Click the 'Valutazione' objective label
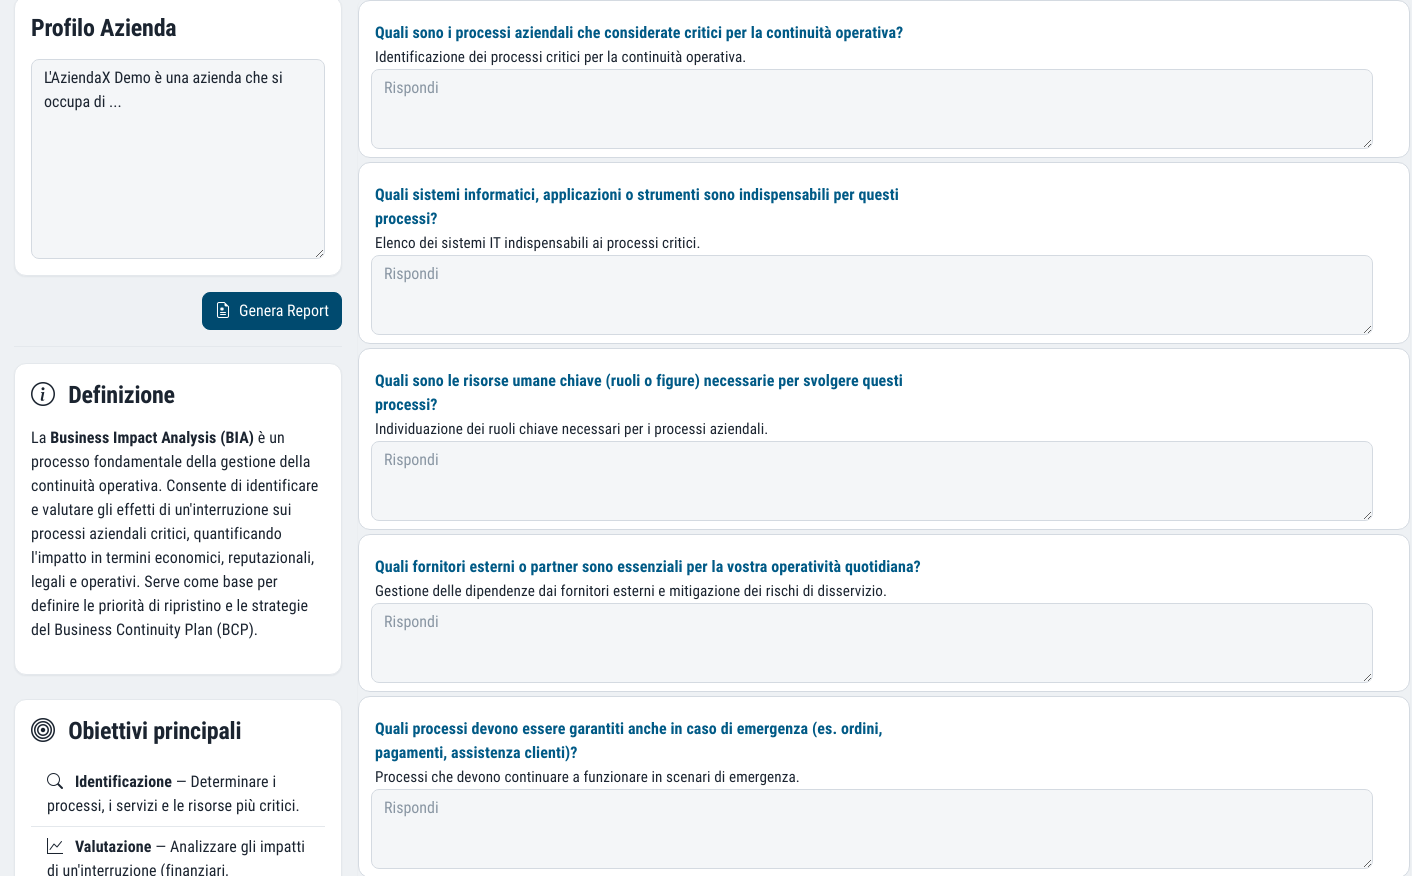1412x876 pixels. point(113,847)
